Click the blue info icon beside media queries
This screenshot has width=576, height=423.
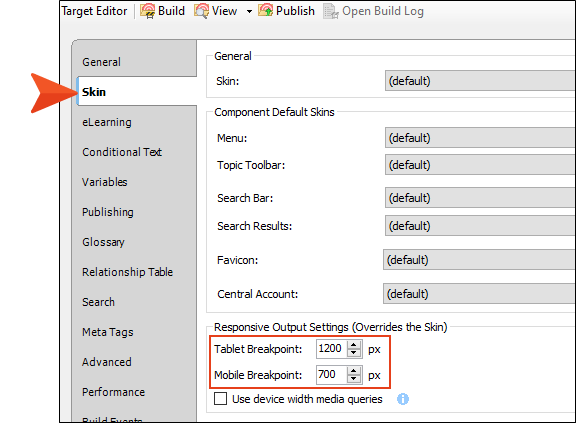point(403,399)
